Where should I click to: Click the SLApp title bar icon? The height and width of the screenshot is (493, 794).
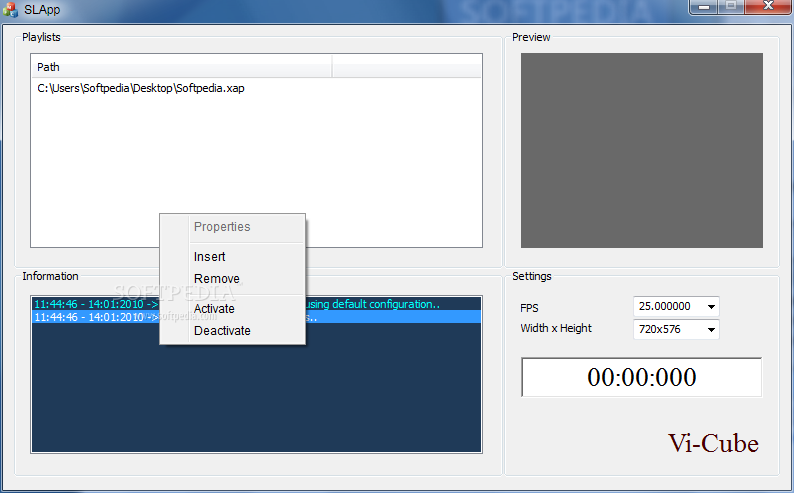[10, 10]
